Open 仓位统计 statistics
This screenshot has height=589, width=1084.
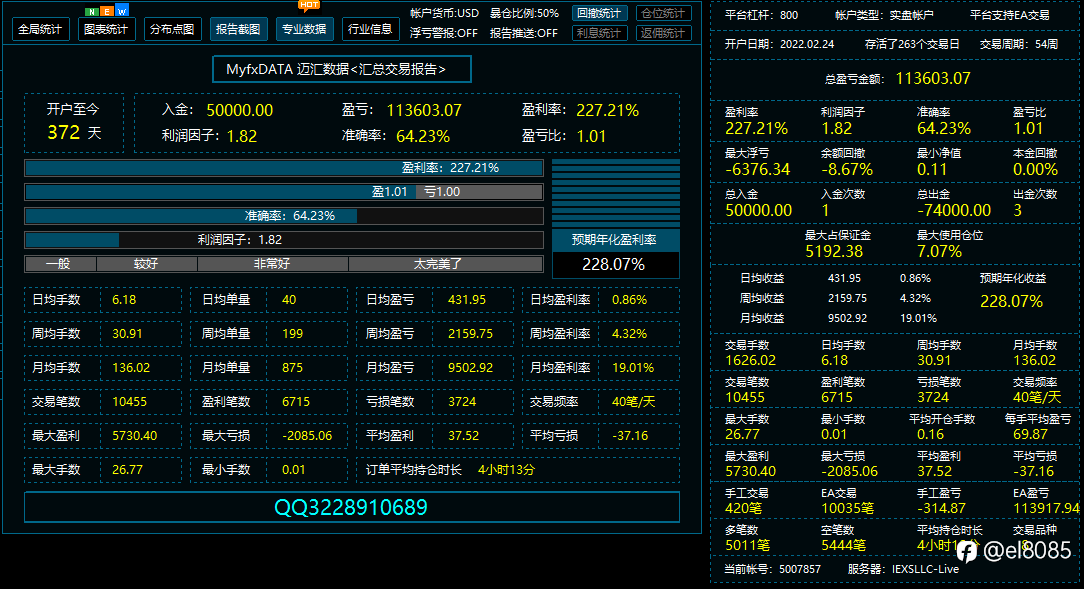(x=664, y=13)
